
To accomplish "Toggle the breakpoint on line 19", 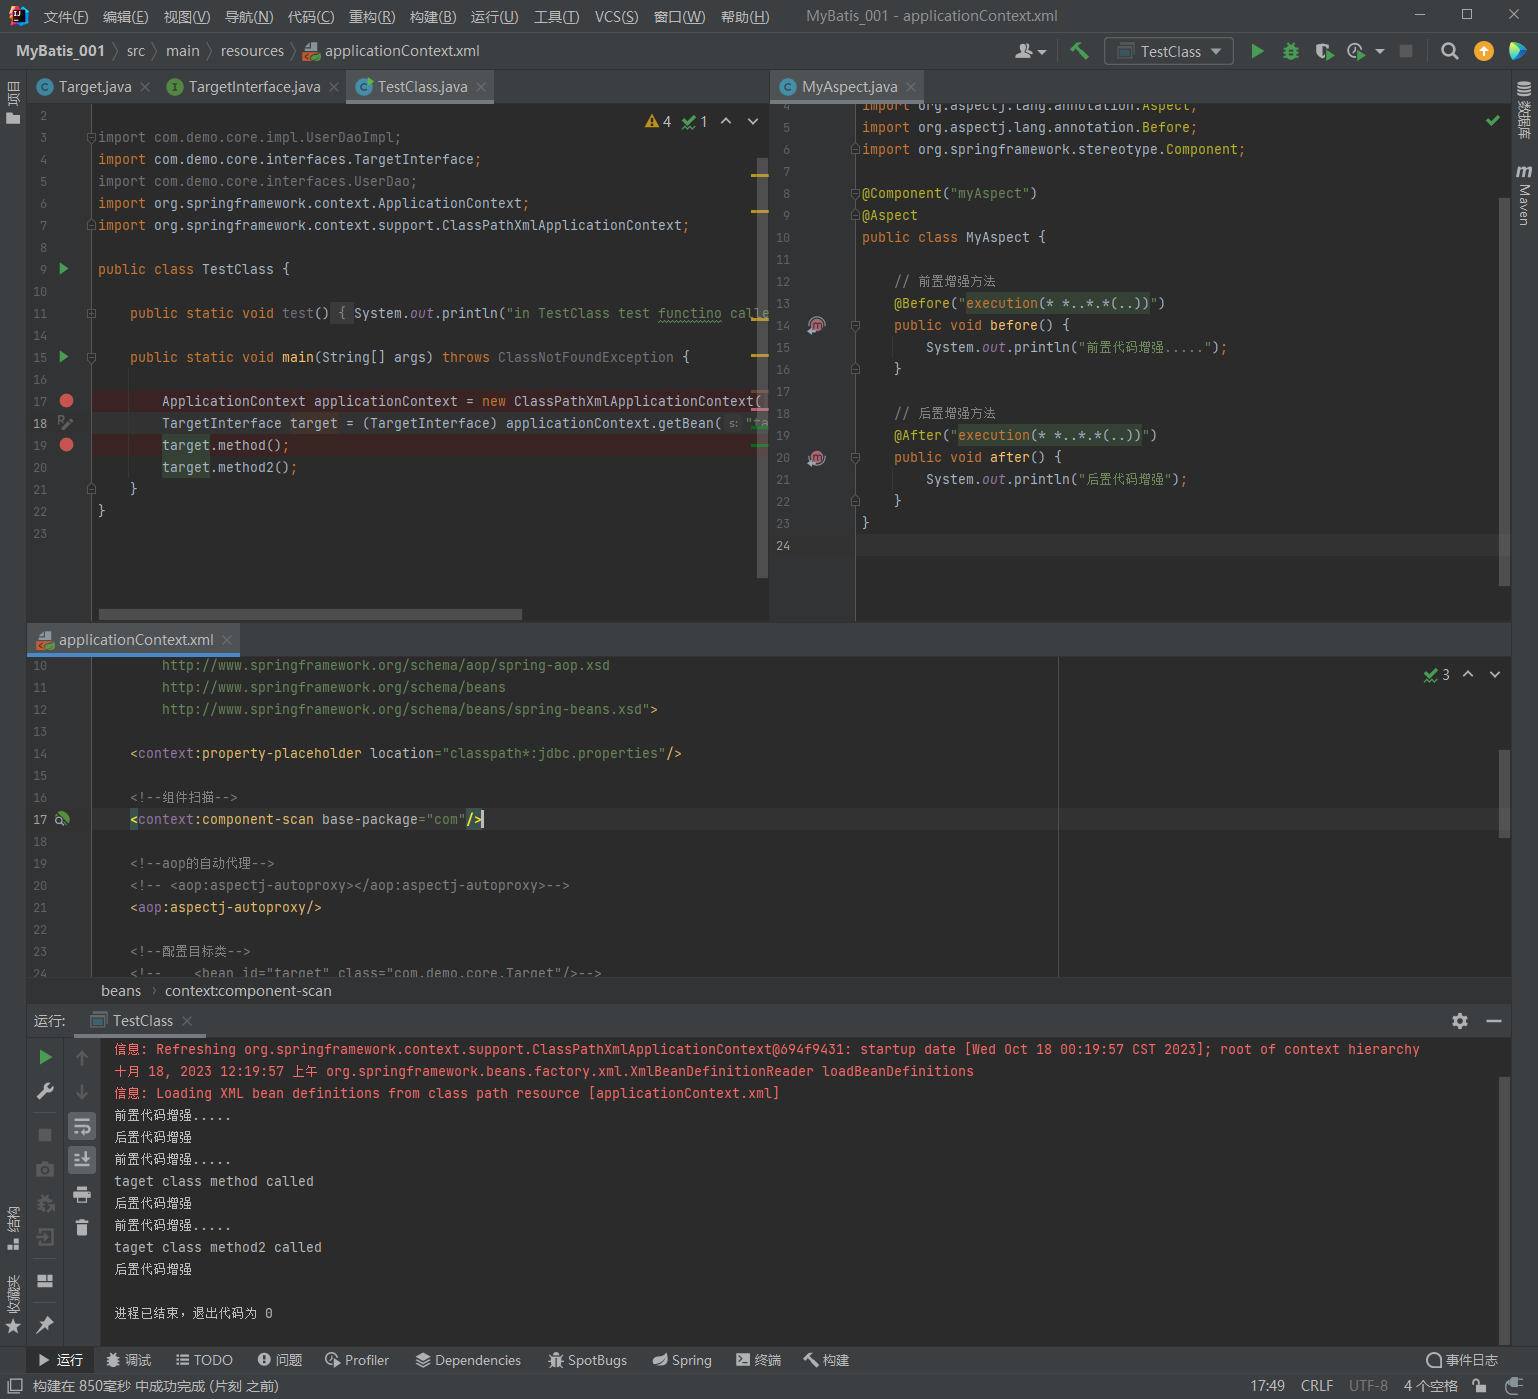I will pyautogui.click(x=66, y=445).
